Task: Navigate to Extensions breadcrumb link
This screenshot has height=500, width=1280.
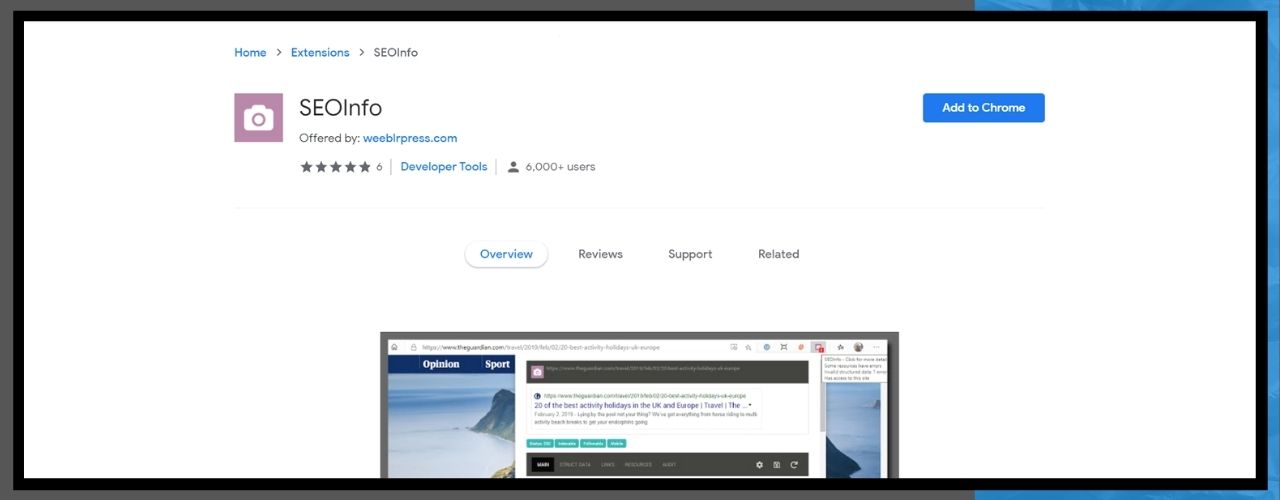Action: click(x=320, y=52)
